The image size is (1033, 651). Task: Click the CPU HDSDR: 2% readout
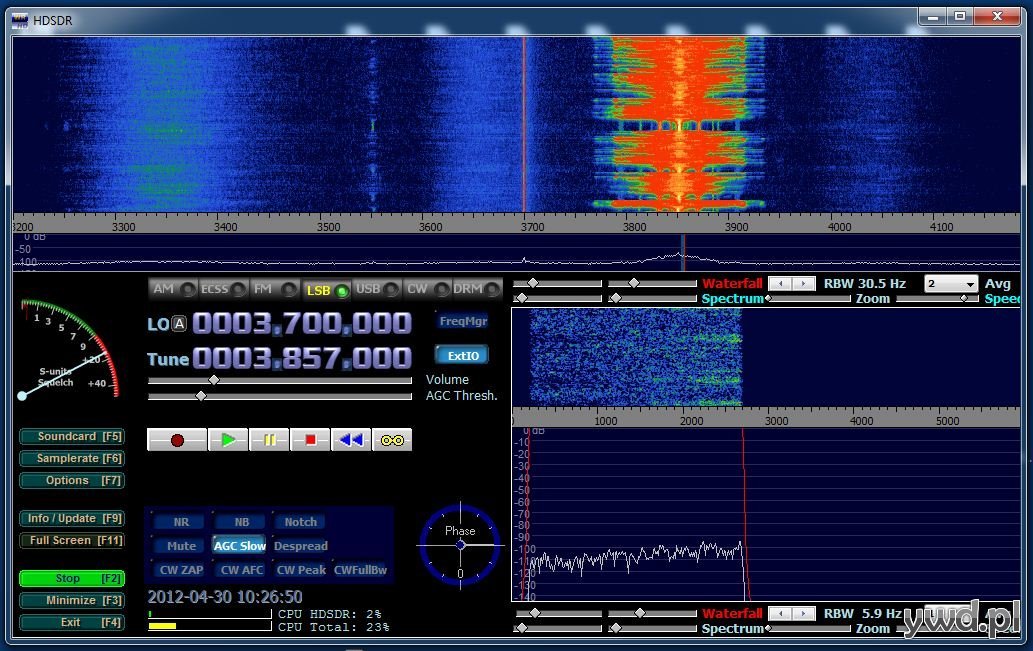point(329,613)
